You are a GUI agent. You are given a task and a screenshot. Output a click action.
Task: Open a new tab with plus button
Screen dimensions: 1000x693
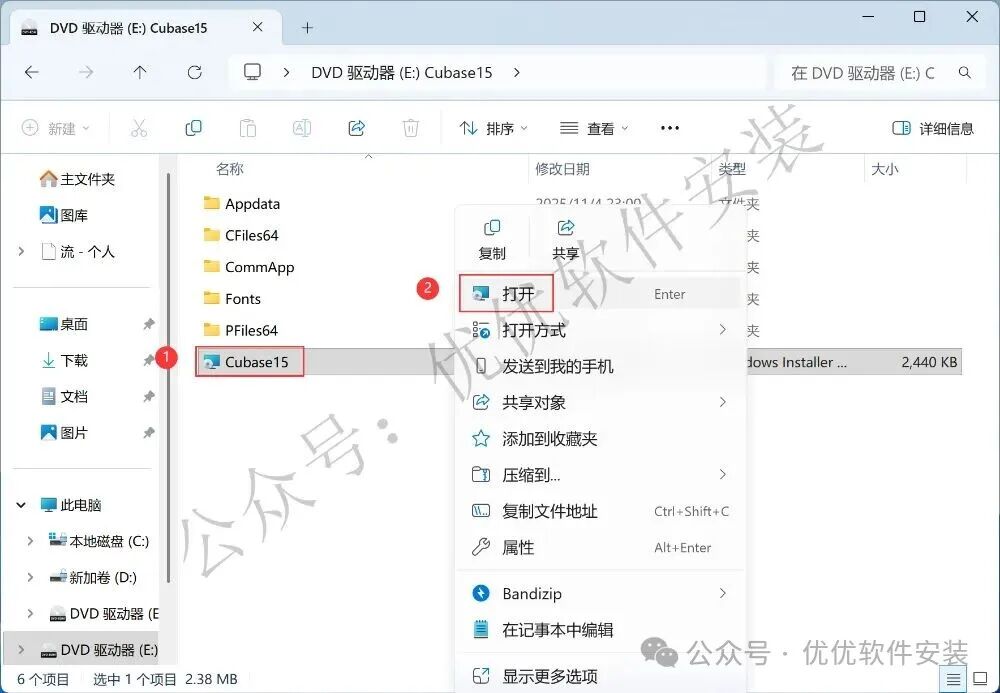[307, 27]
